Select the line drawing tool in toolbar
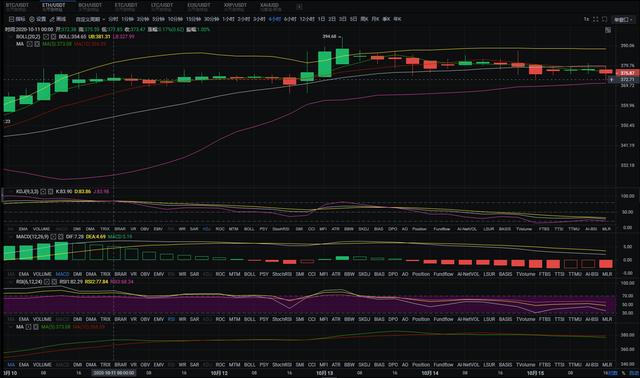The image size is (640, 378). coord(58,19)
